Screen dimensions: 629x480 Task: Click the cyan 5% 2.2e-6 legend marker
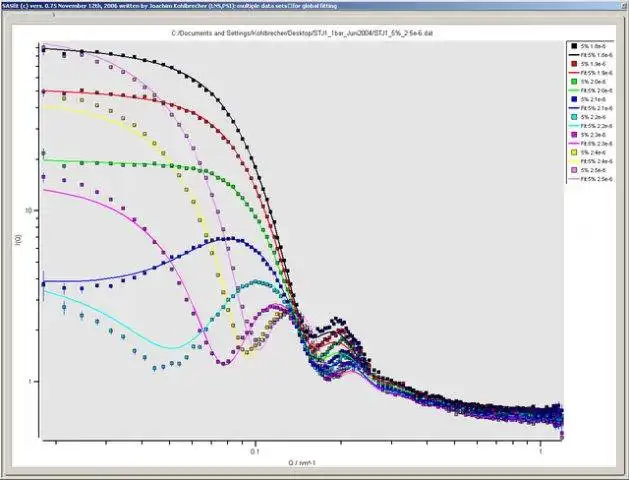click(x=574, y=117)
